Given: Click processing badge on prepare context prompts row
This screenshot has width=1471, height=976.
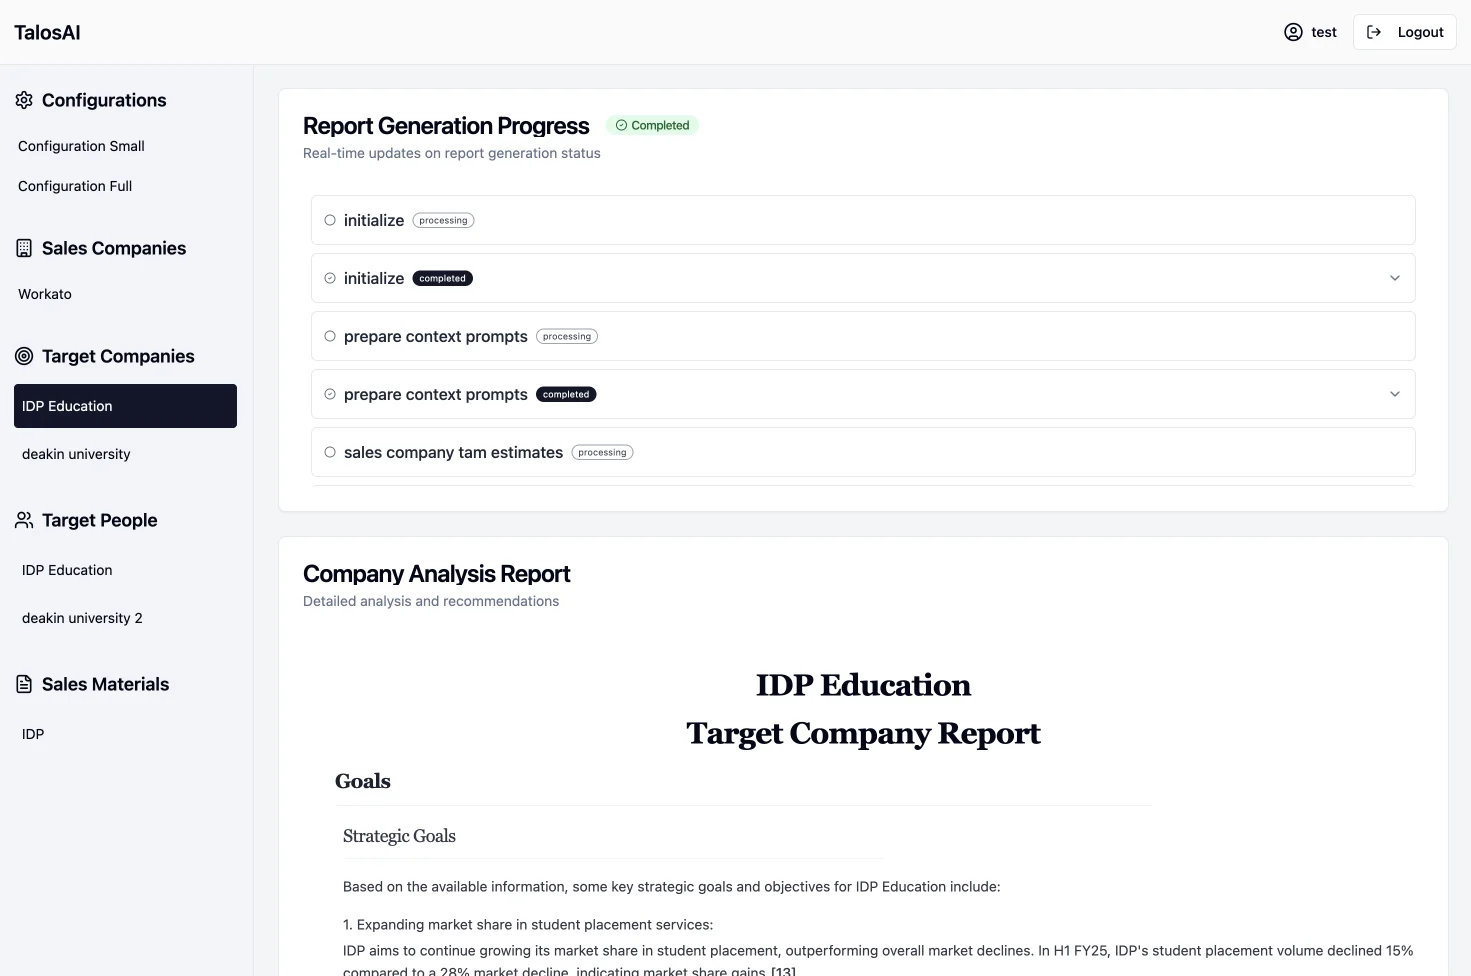Looking at the screenshot, I should (x=567, y=336).
